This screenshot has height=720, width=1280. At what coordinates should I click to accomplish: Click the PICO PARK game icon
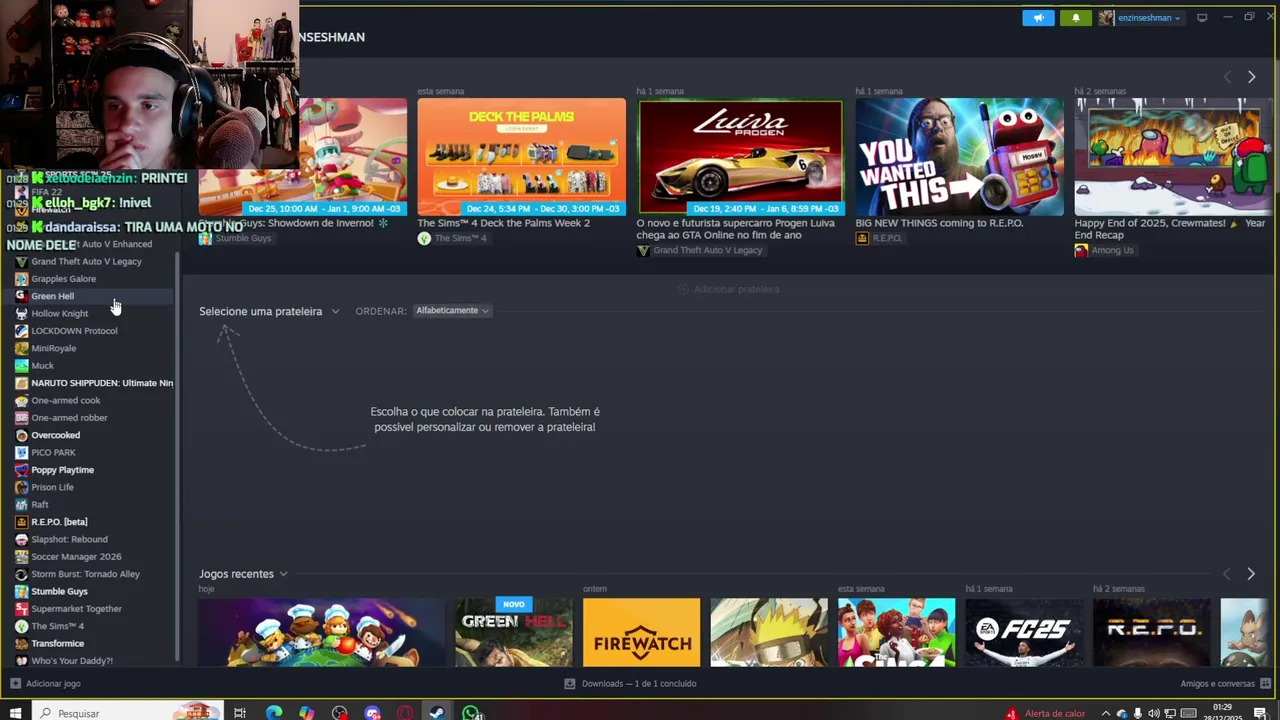pyautogui.click(x=21, y=452)
